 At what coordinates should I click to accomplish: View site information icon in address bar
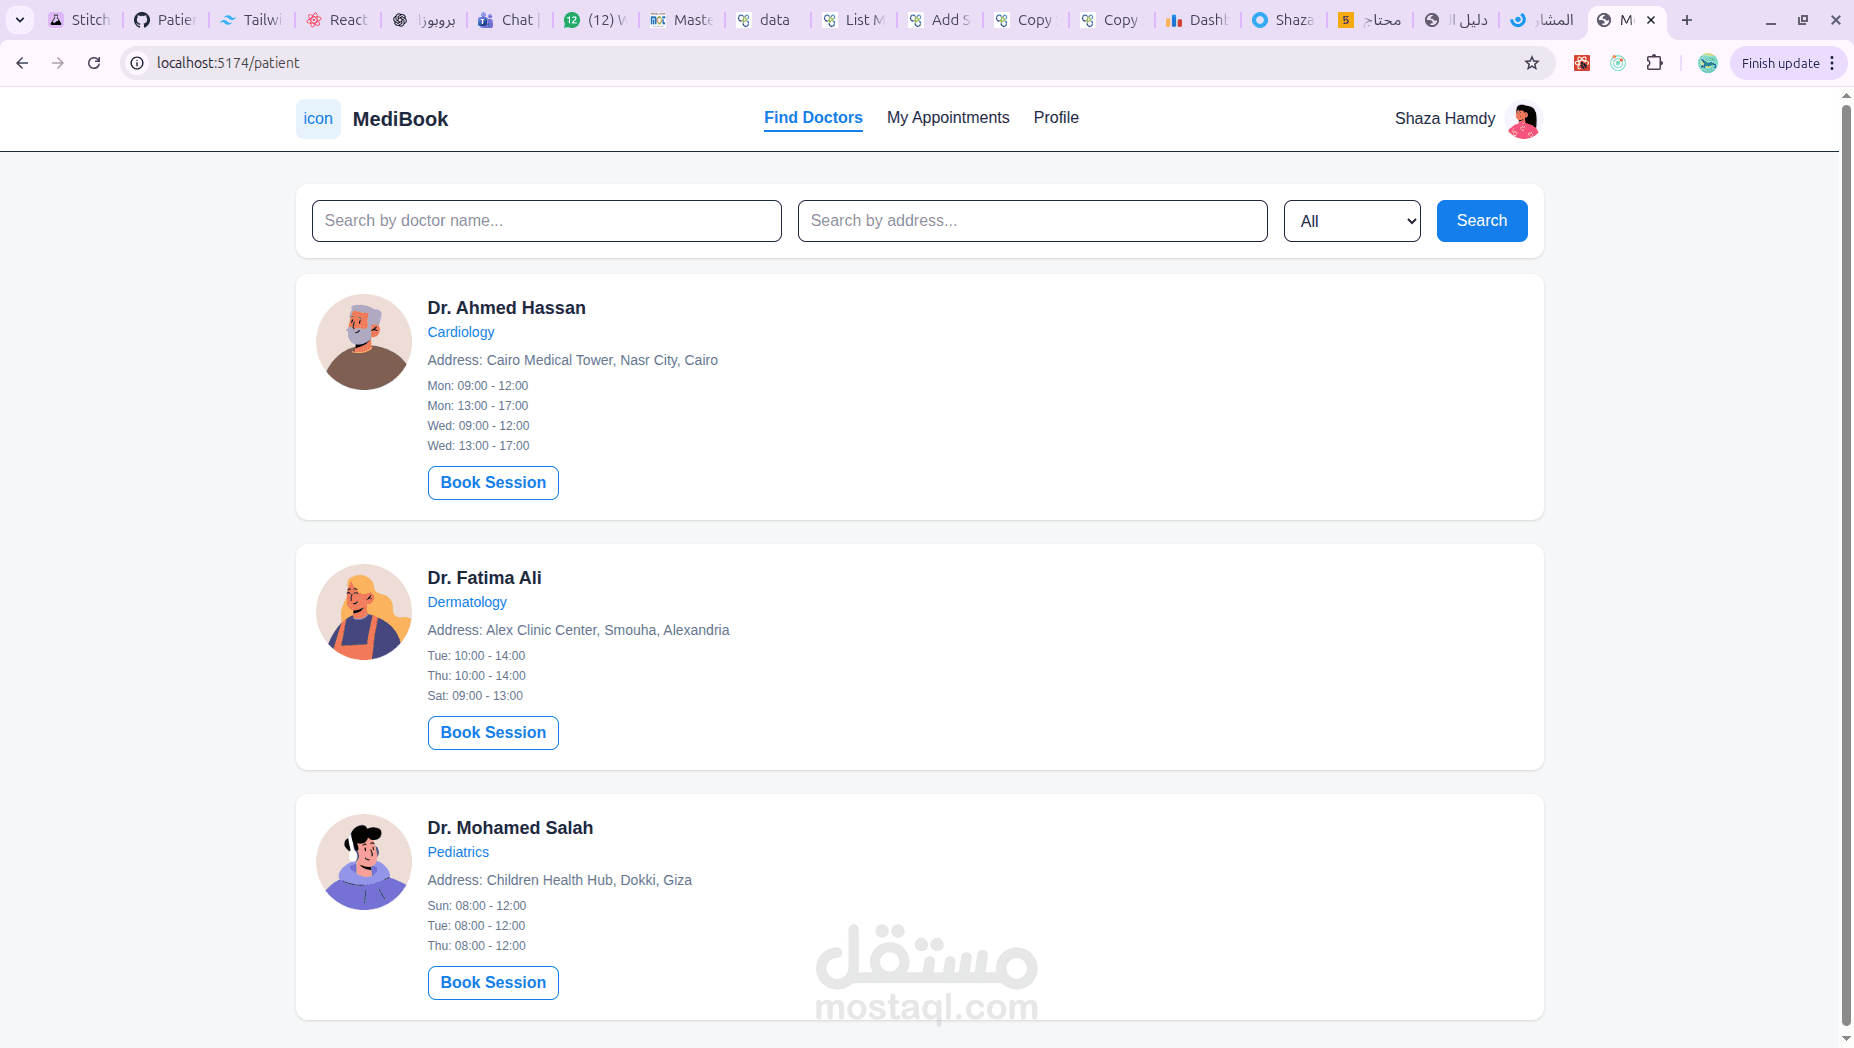coord(138,63)
